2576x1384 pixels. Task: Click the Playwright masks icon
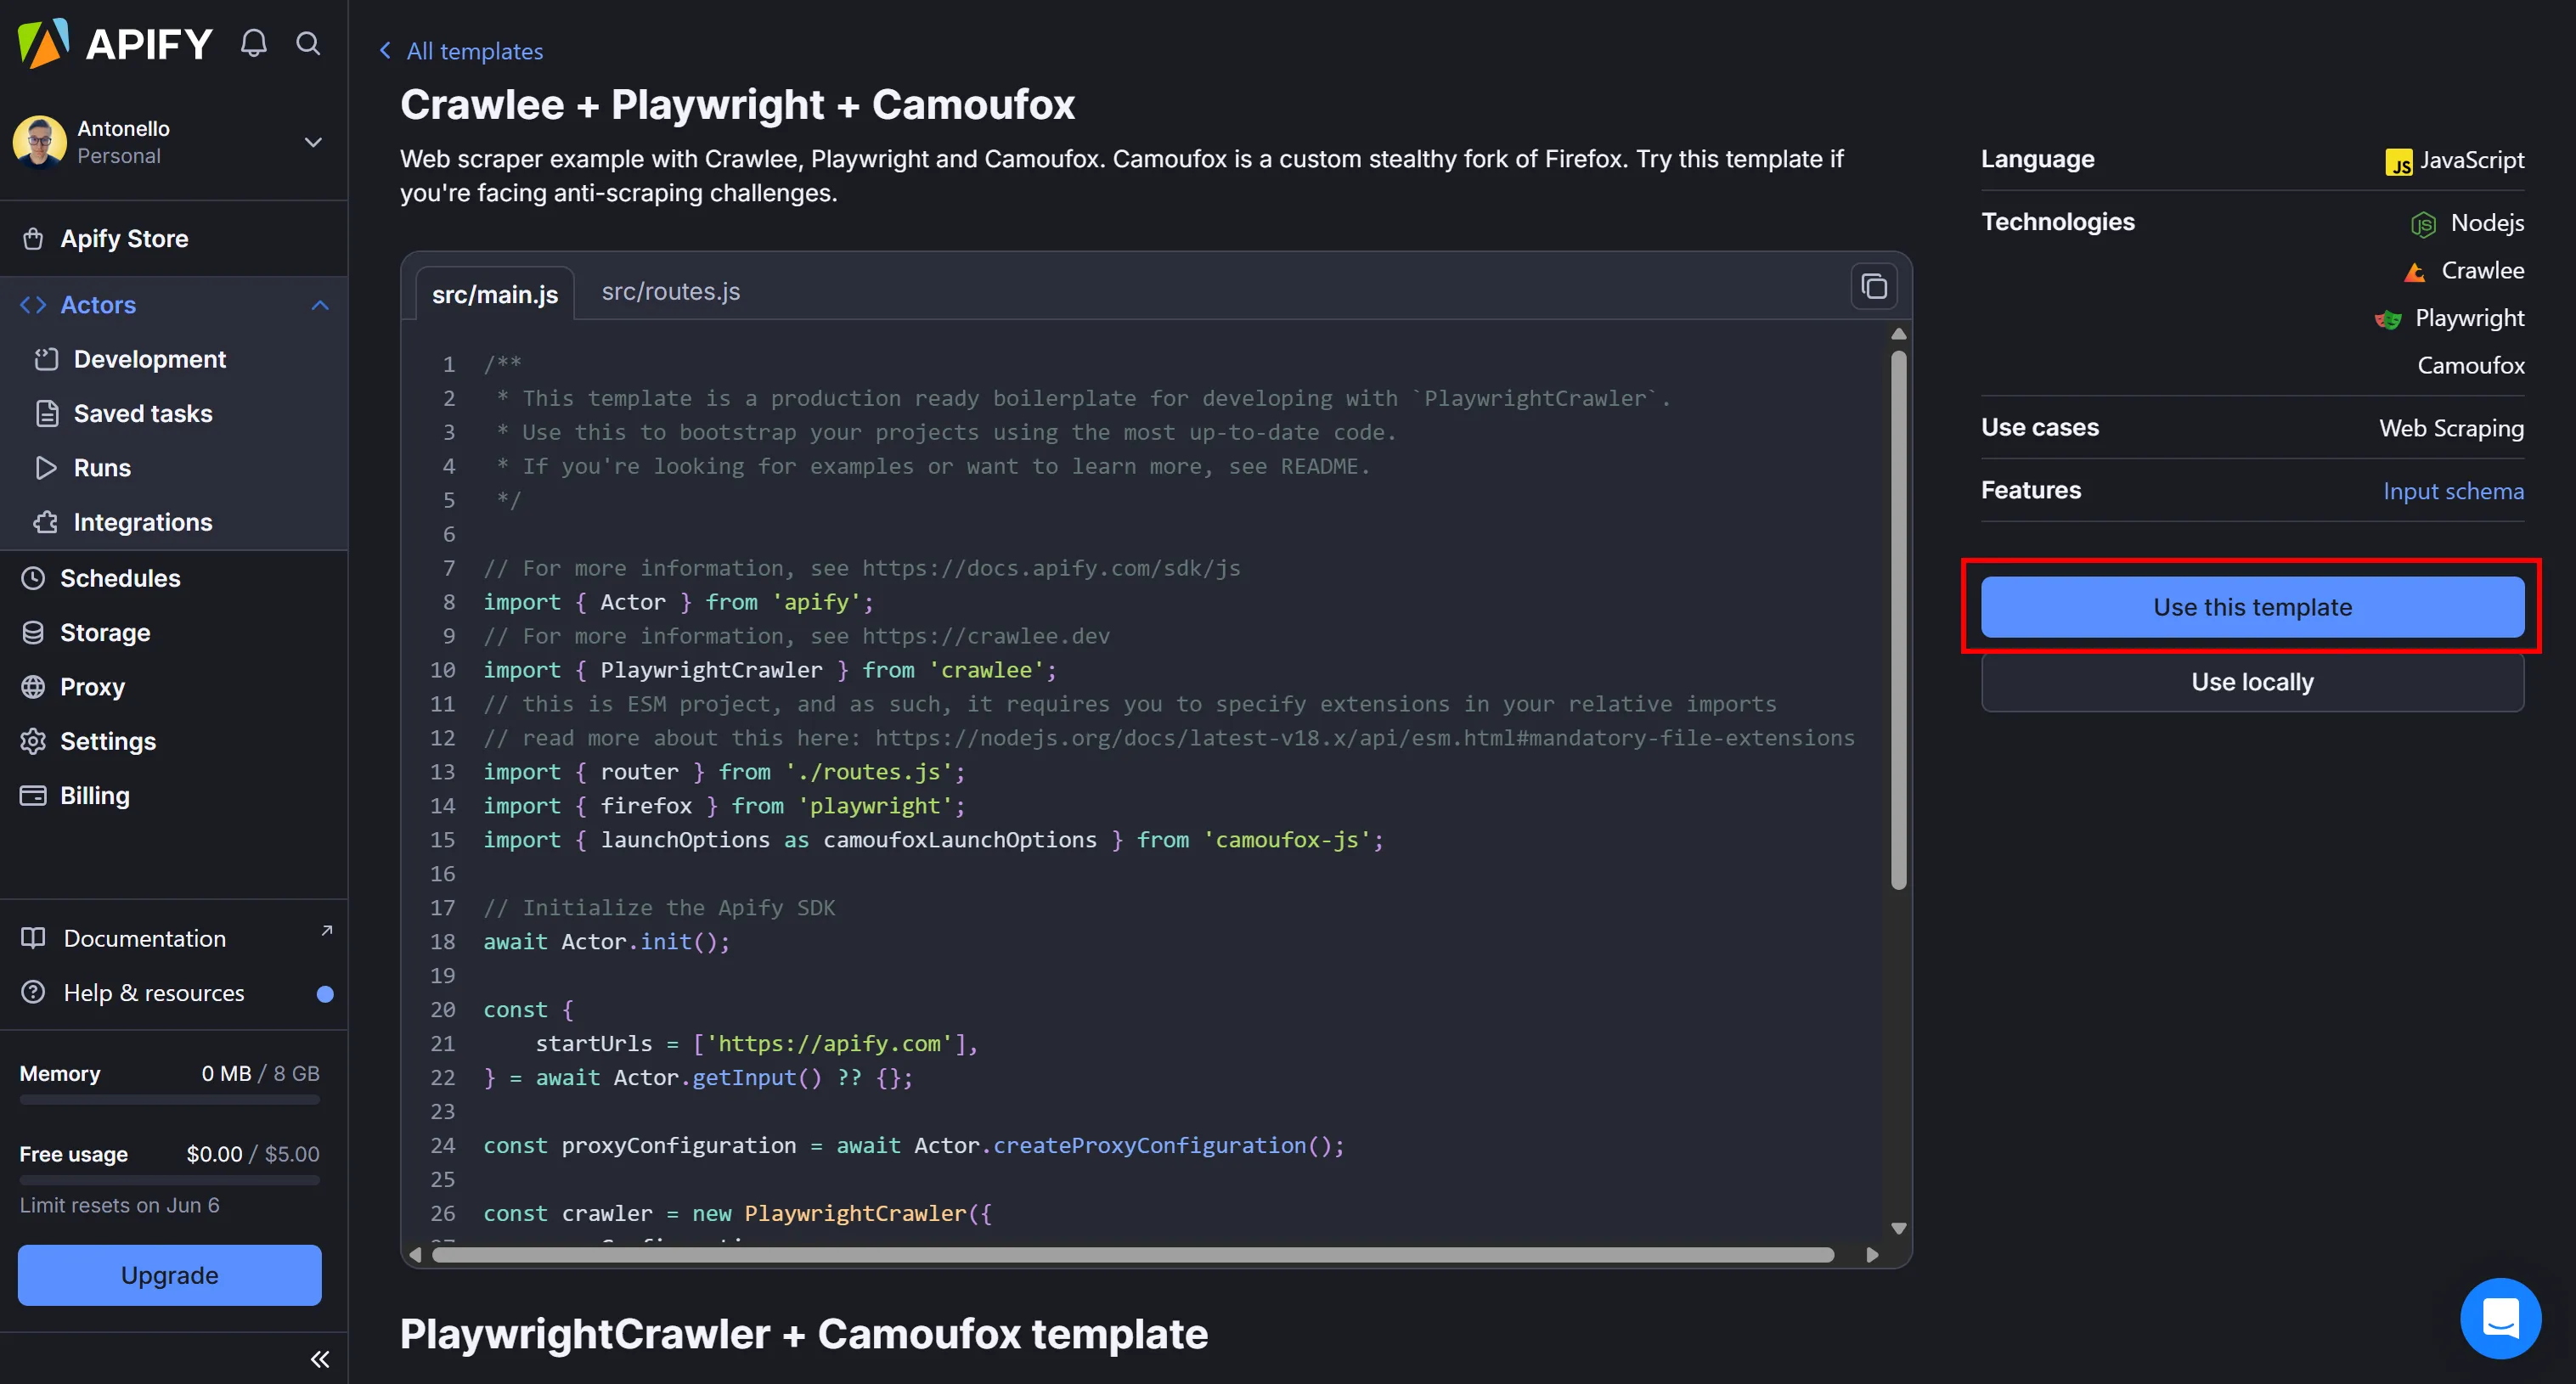(x=2388, y=319)
